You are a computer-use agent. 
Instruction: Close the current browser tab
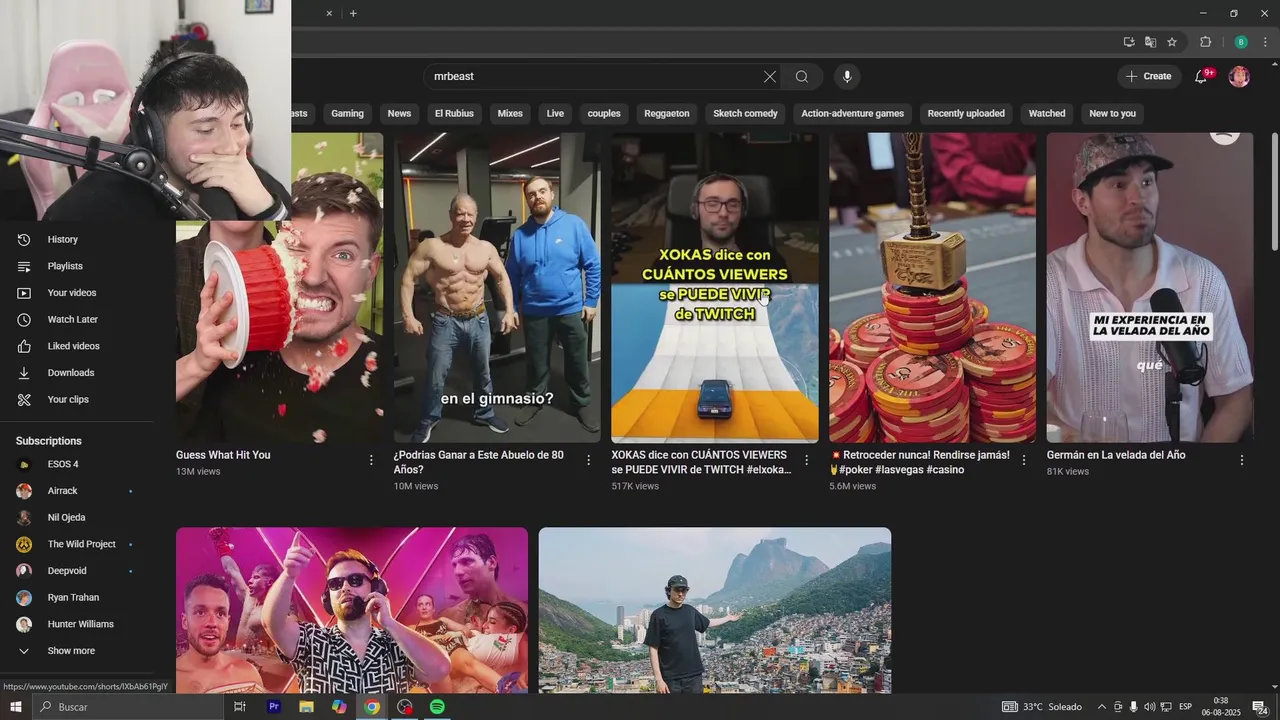pyautogui.click(x=329, y=13)
